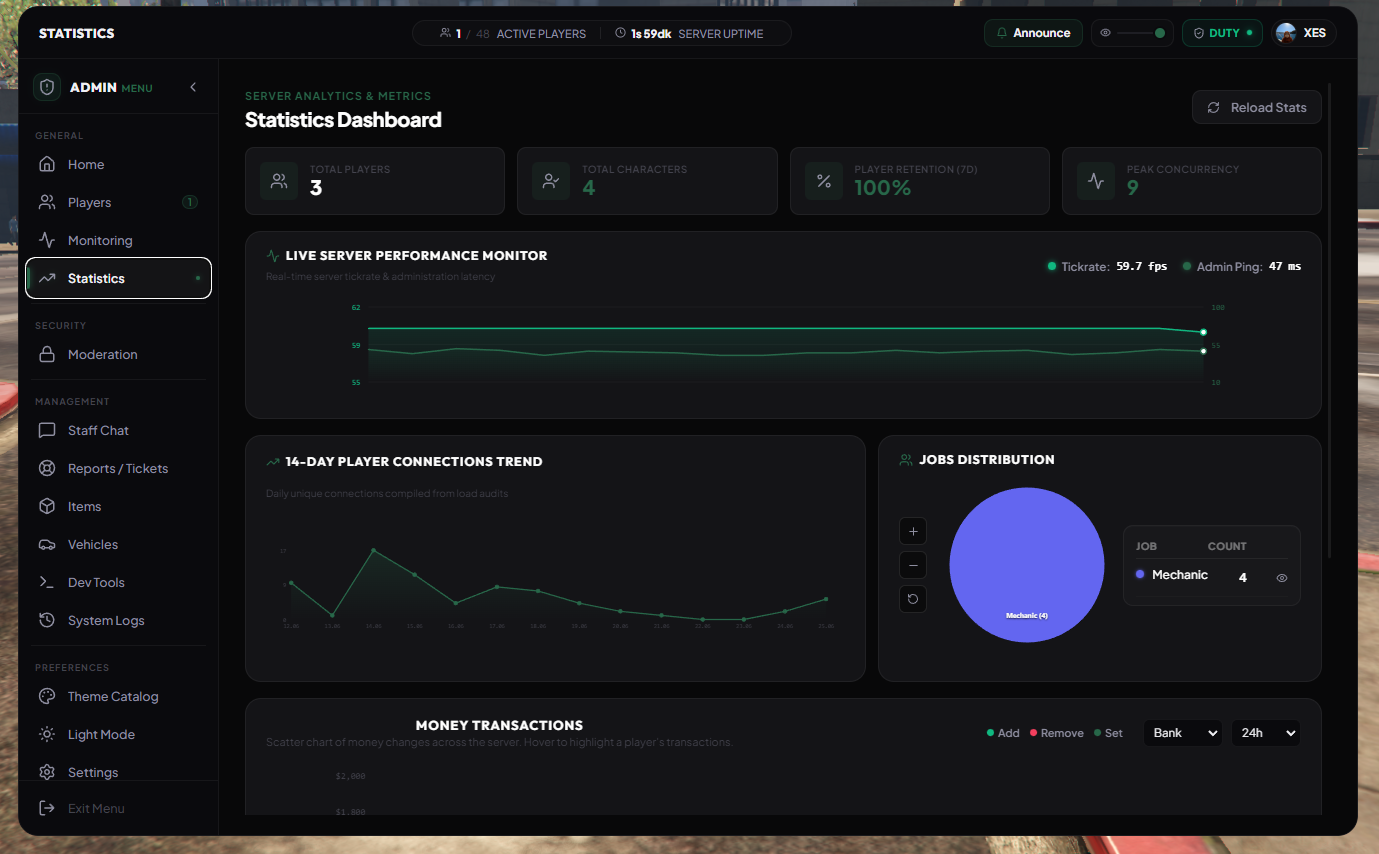Click the System Logs history icon
Screen dimensions: 1379x854
point(46,621)
